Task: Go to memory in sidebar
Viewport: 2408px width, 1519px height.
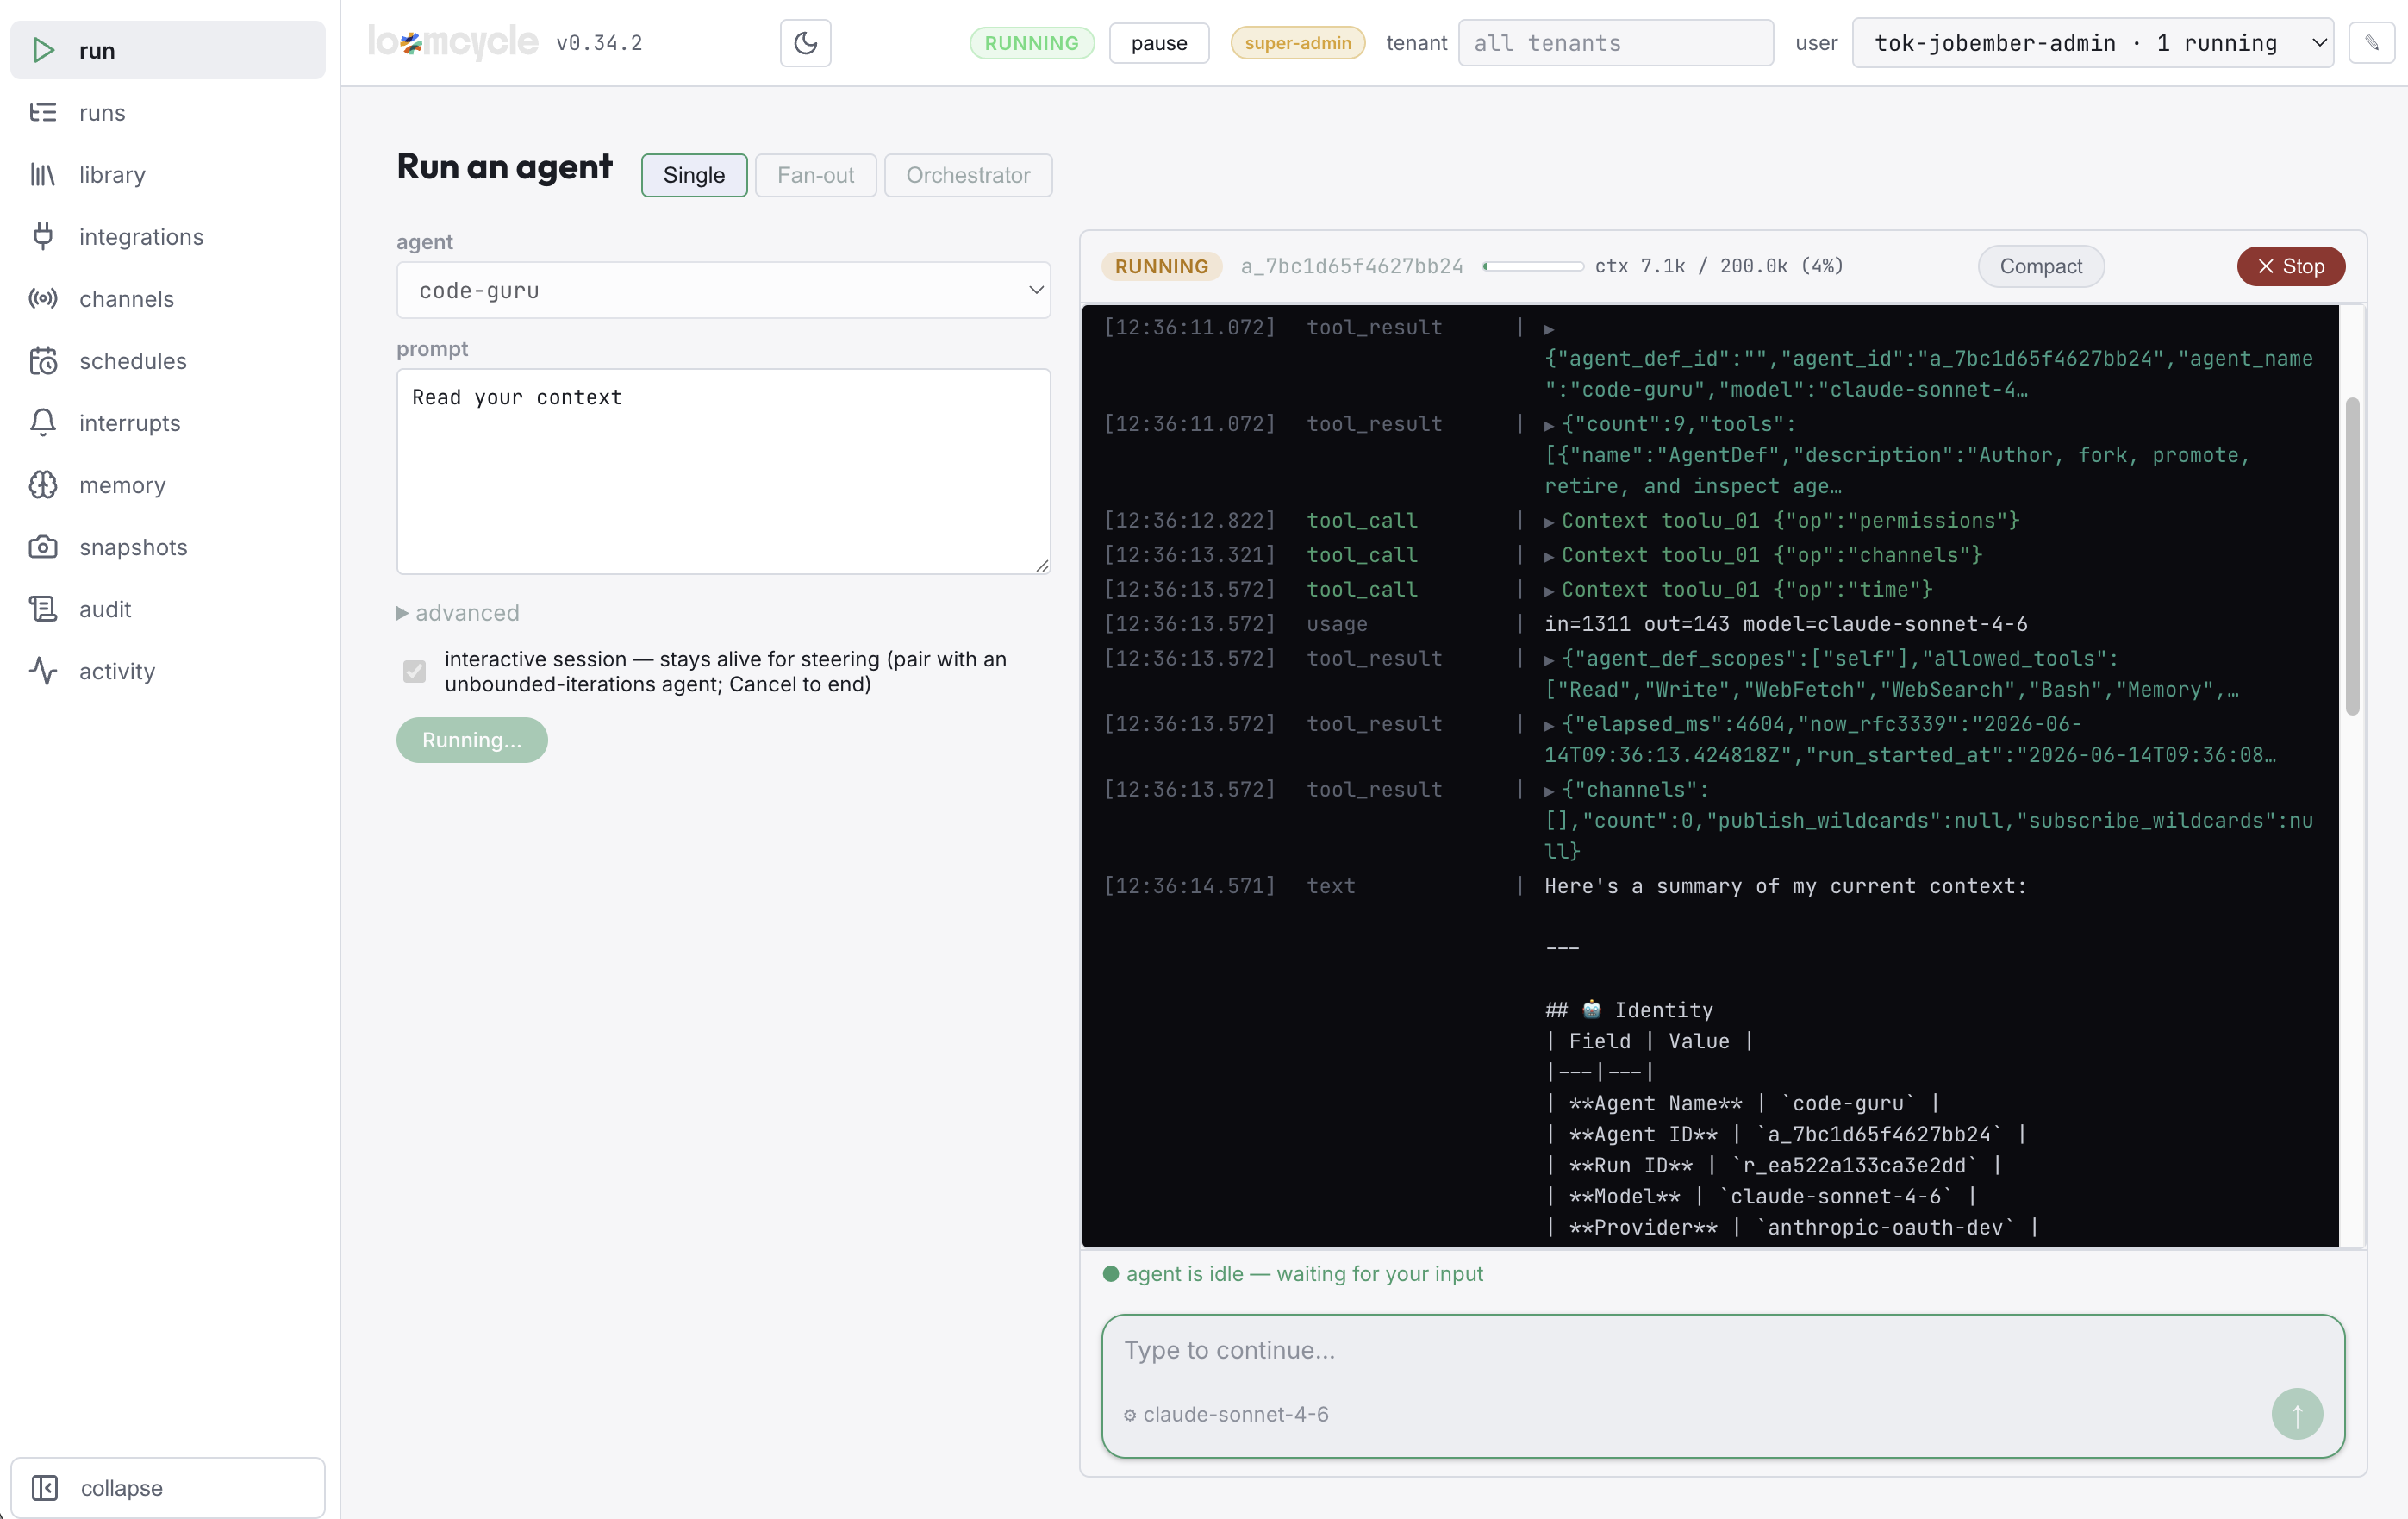Action: pos(167,484)
